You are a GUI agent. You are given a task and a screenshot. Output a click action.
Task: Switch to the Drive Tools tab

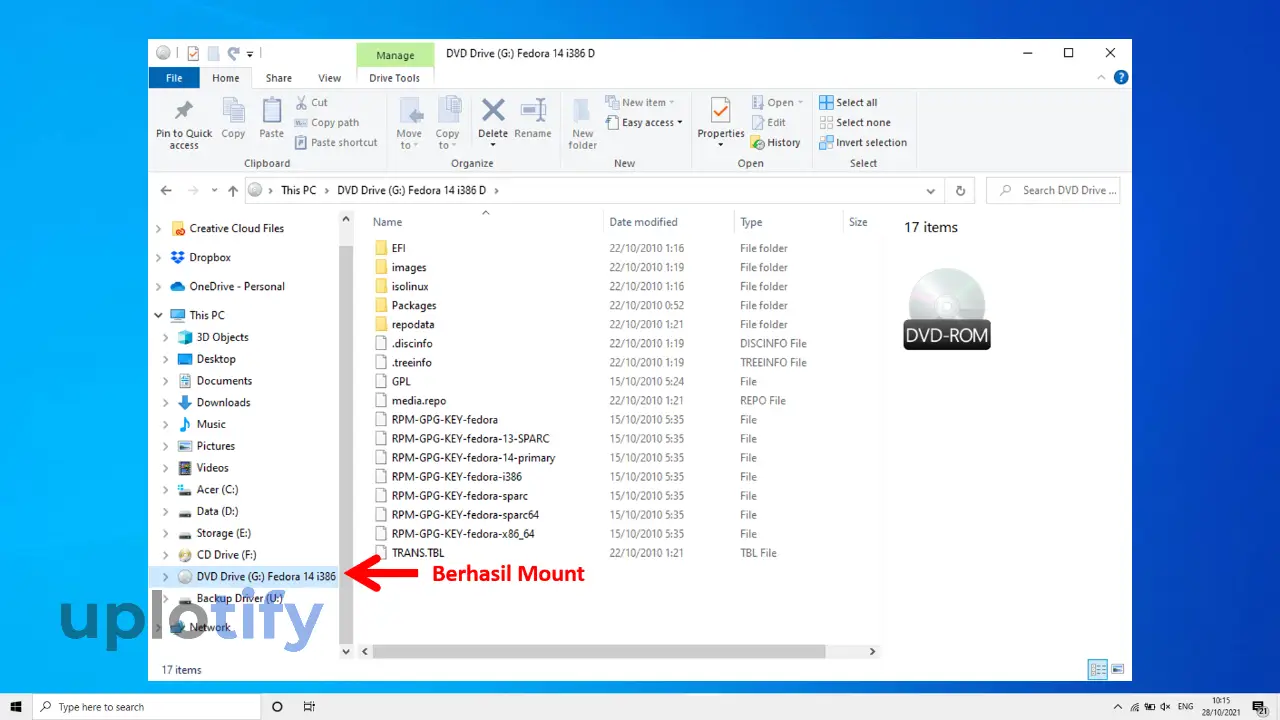coord(395,78)
